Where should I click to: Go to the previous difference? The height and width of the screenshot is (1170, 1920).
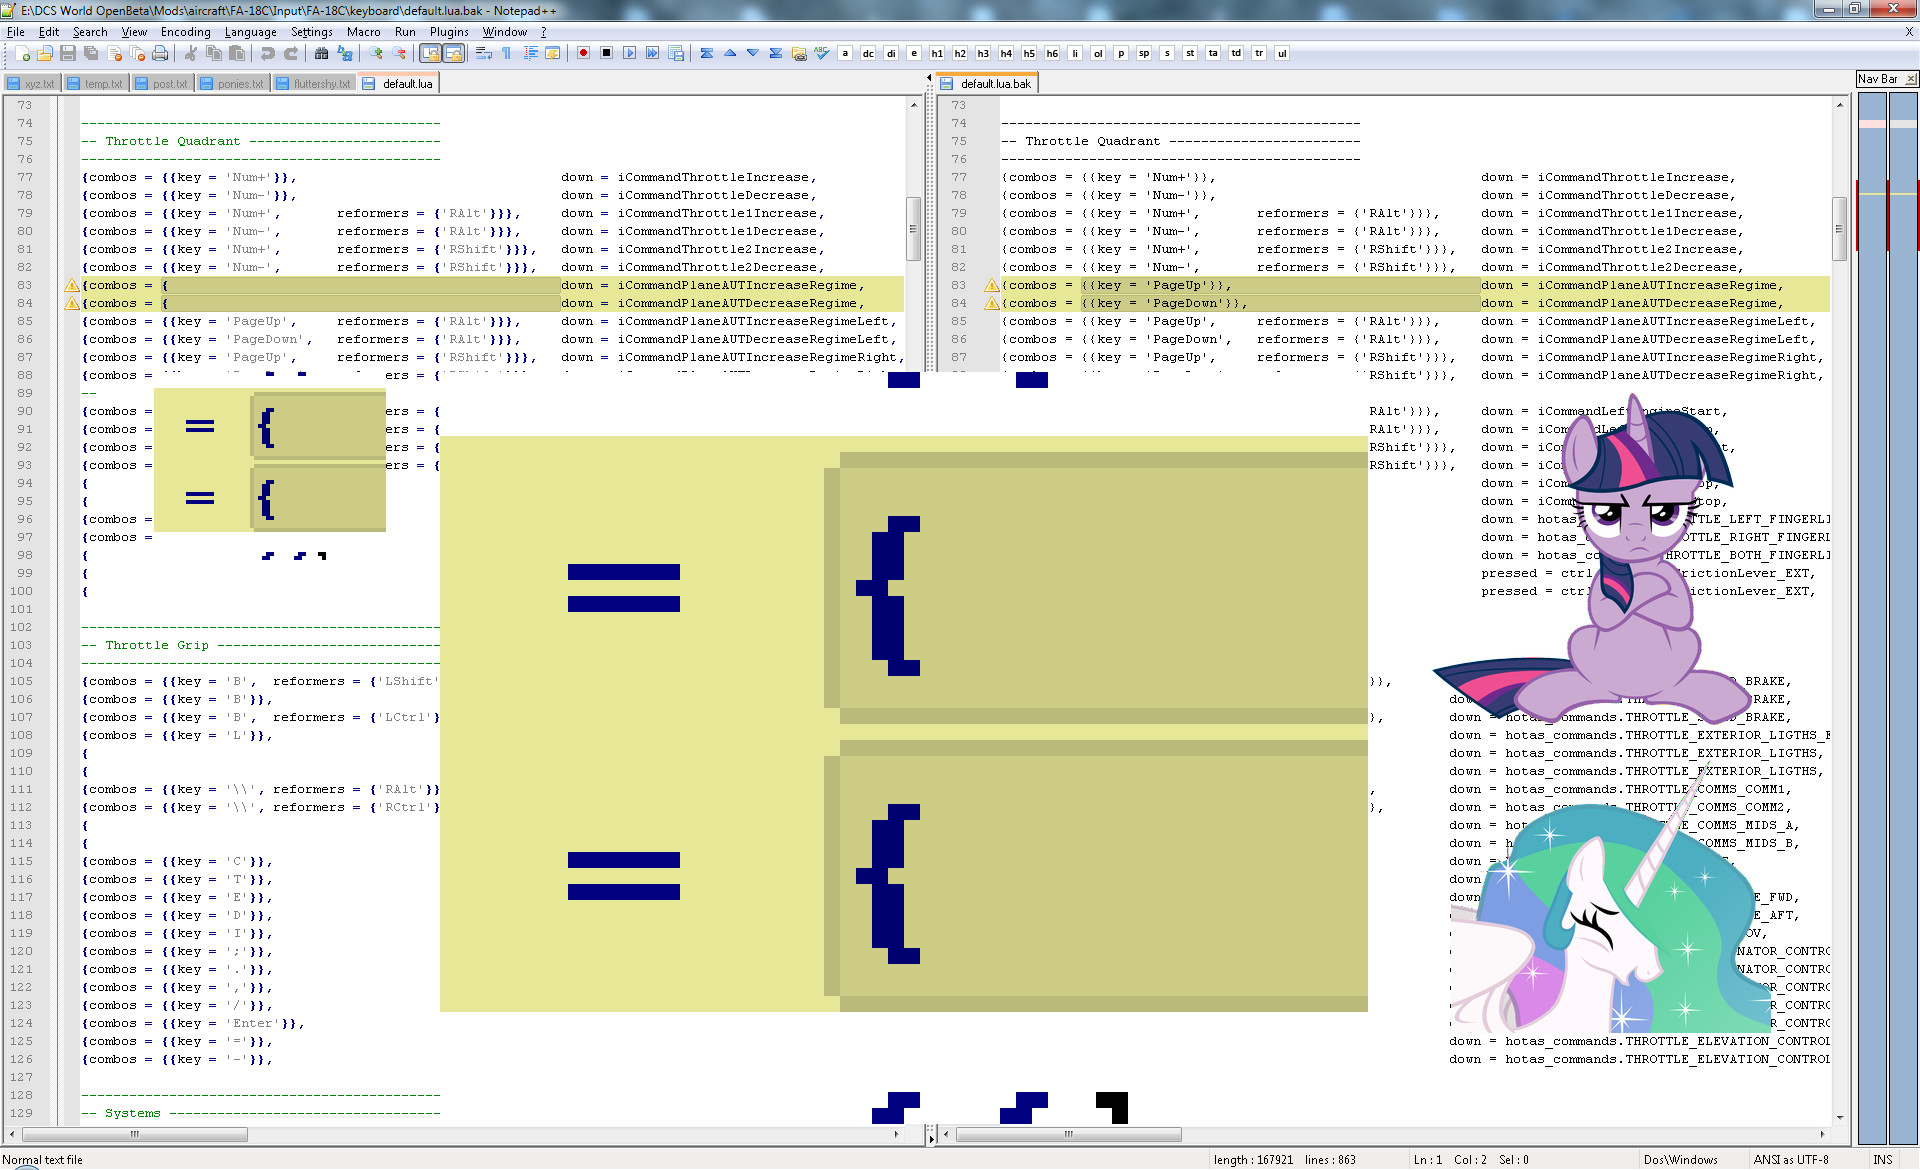[729, 53]
